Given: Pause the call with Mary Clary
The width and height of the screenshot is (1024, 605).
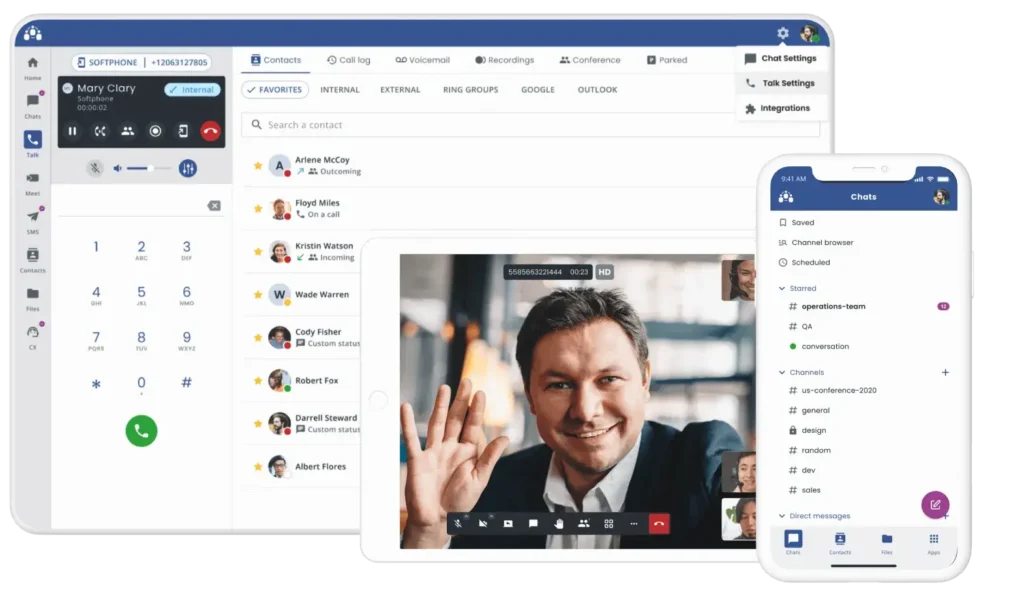Looking at the screenshot, I should [x=72, y=131].
